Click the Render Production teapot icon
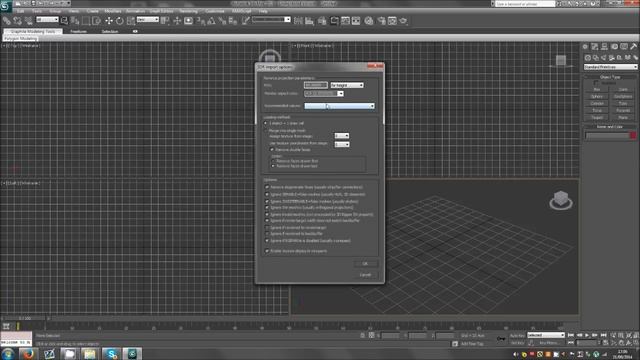The image size is (640, 360). pos(403,20)
